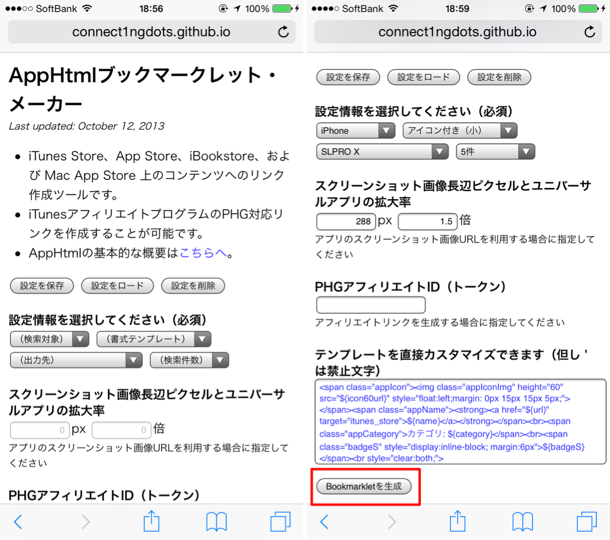Click Last updated: October 12, 2013 text

(87, 126)
